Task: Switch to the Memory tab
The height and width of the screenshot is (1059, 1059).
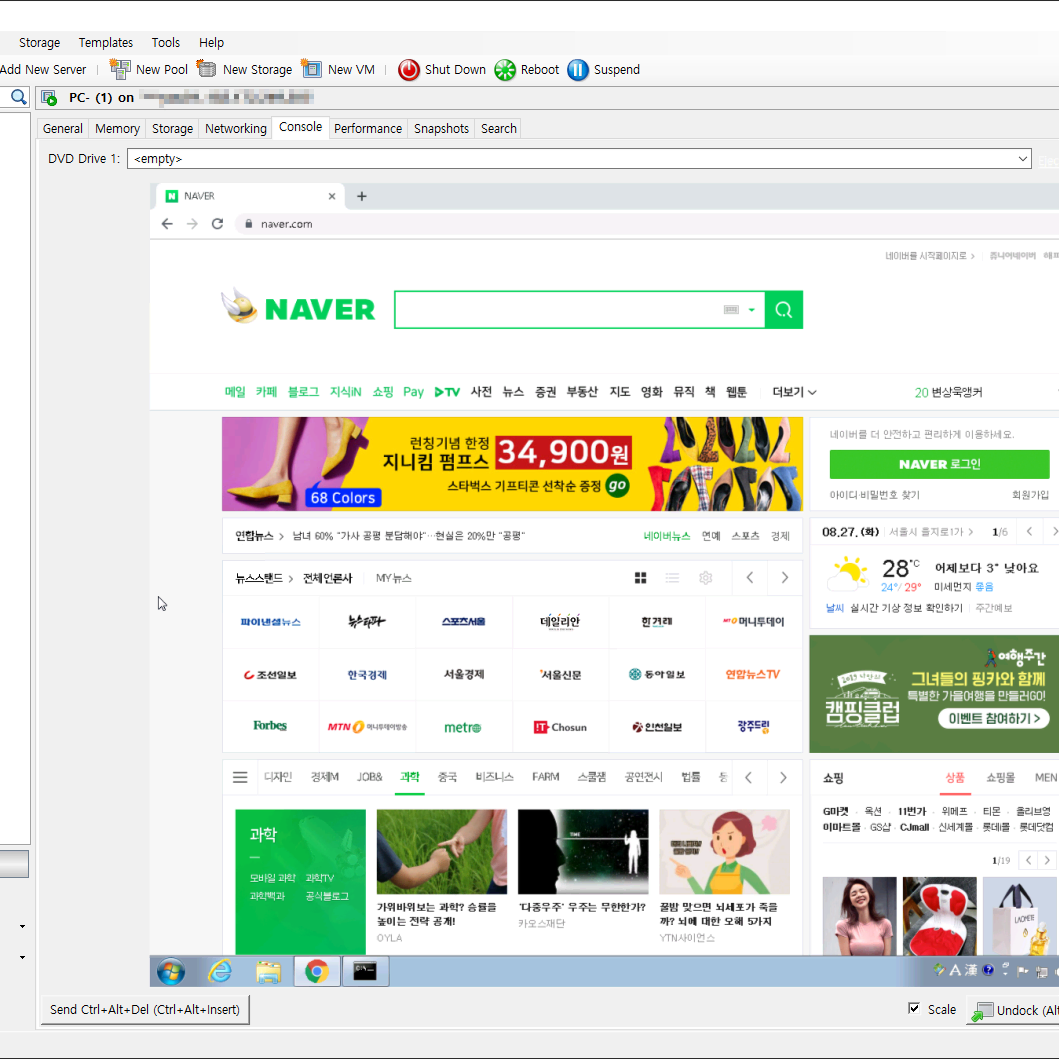Action: click(x=118, y=128)
